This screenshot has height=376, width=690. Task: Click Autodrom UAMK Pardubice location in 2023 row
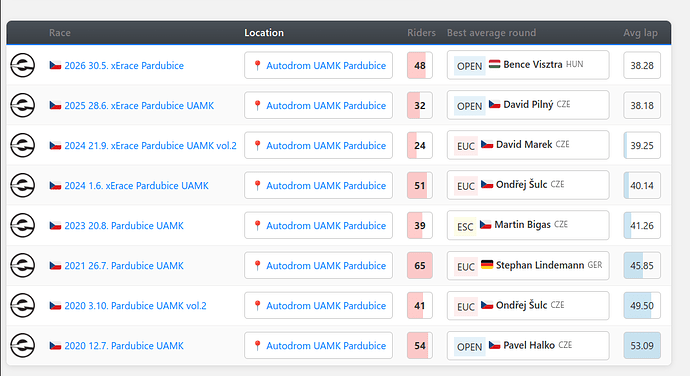coord(319,225)
